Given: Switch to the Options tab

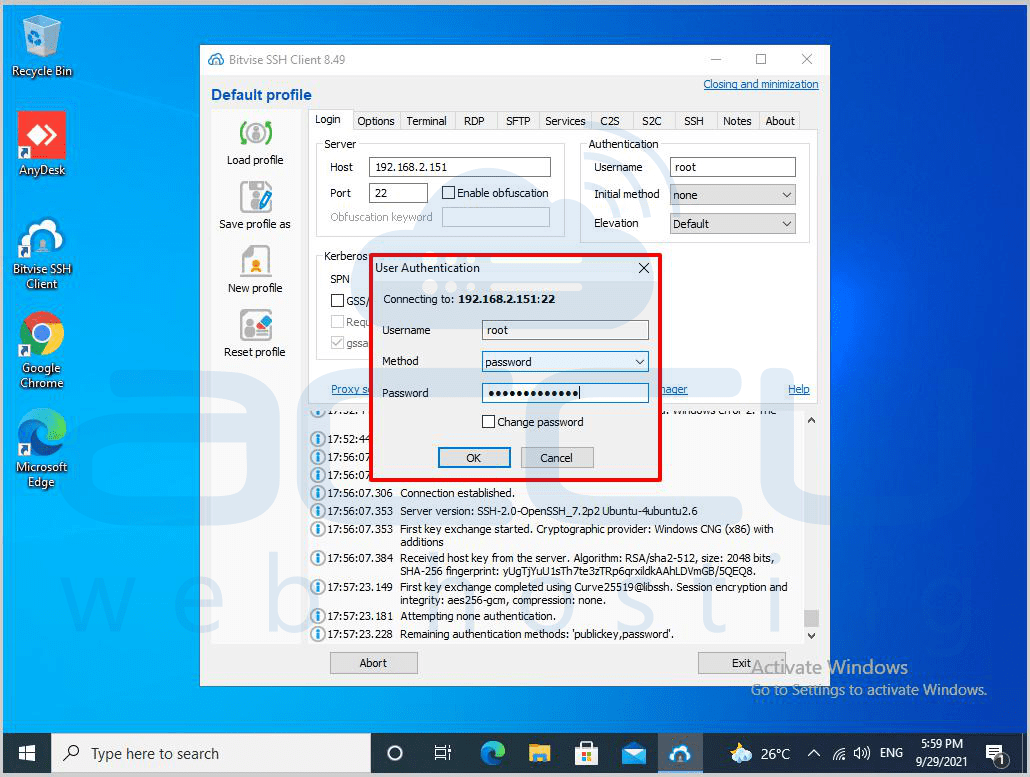Looking at the screenshot, I should click(x=376, y=121).
